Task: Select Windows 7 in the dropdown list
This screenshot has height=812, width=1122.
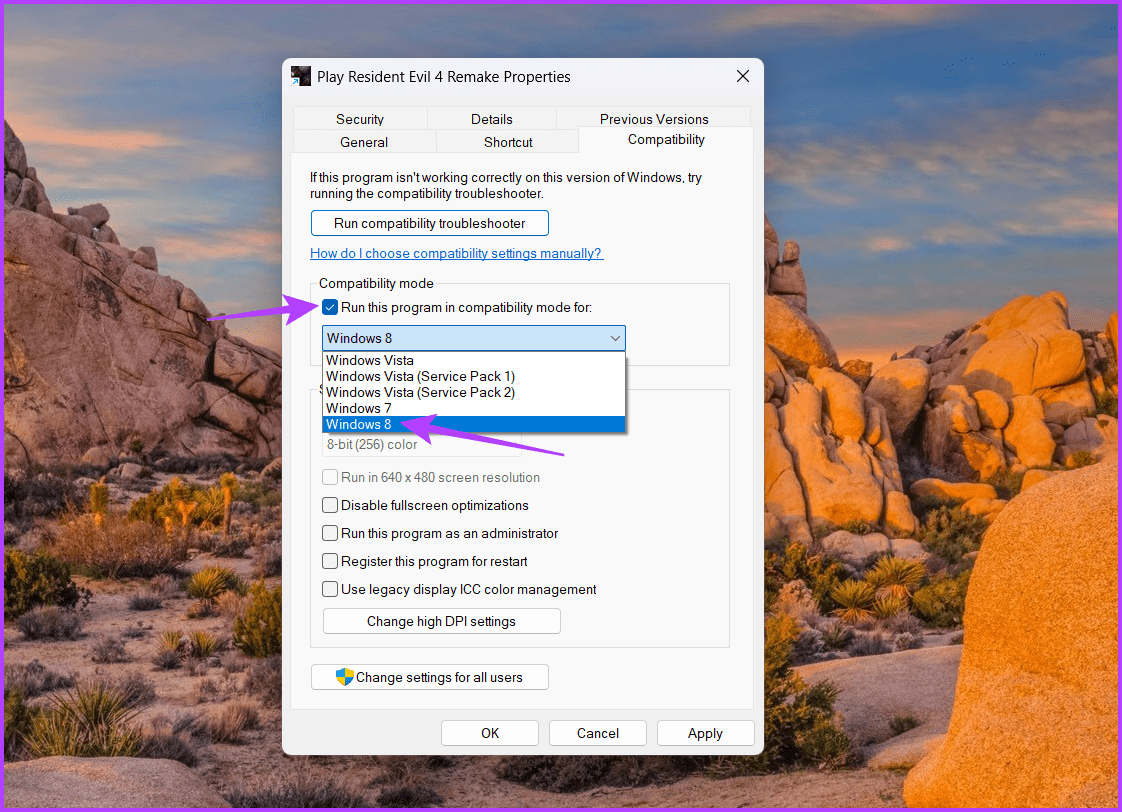Action: 474,409
